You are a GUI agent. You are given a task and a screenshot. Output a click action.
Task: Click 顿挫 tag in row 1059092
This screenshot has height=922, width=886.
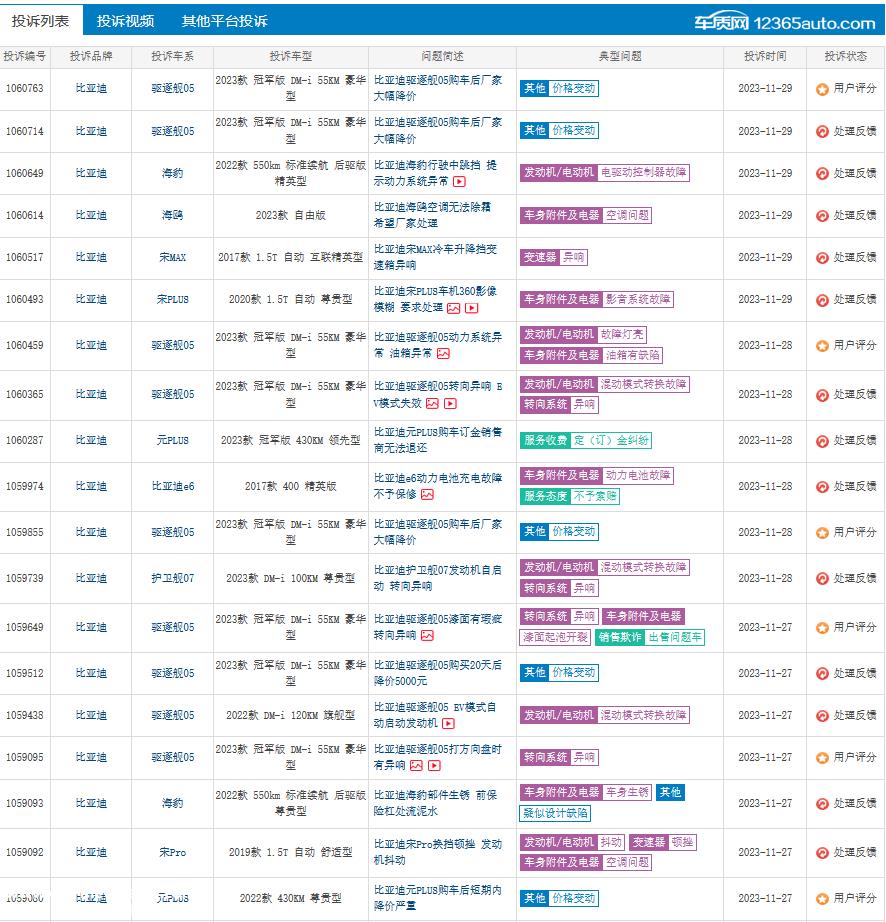(x=682, y=842)
